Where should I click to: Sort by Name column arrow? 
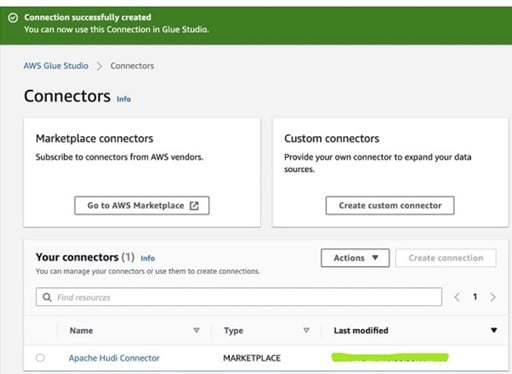point(197,330)
